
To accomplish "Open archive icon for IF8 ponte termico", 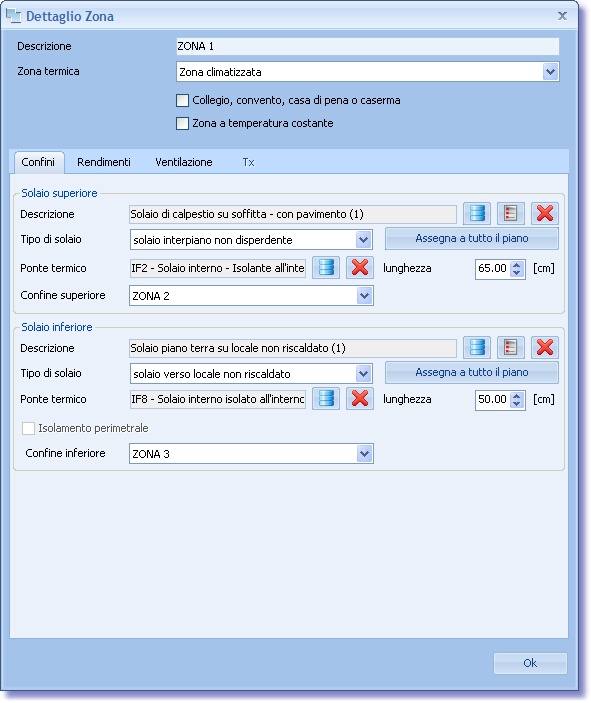I will (326, 399).
